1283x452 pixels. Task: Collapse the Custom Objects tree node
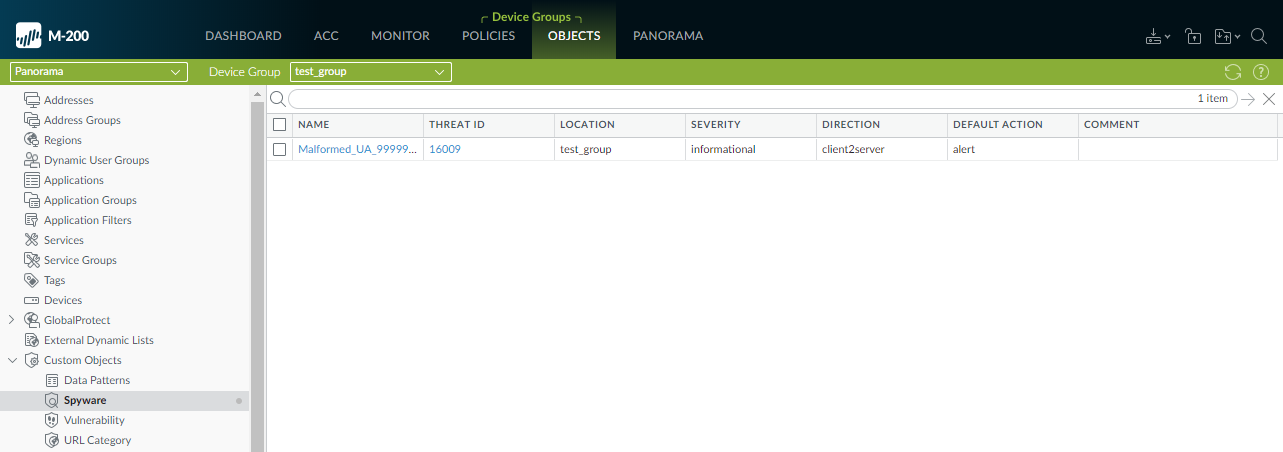coord(11,360)
